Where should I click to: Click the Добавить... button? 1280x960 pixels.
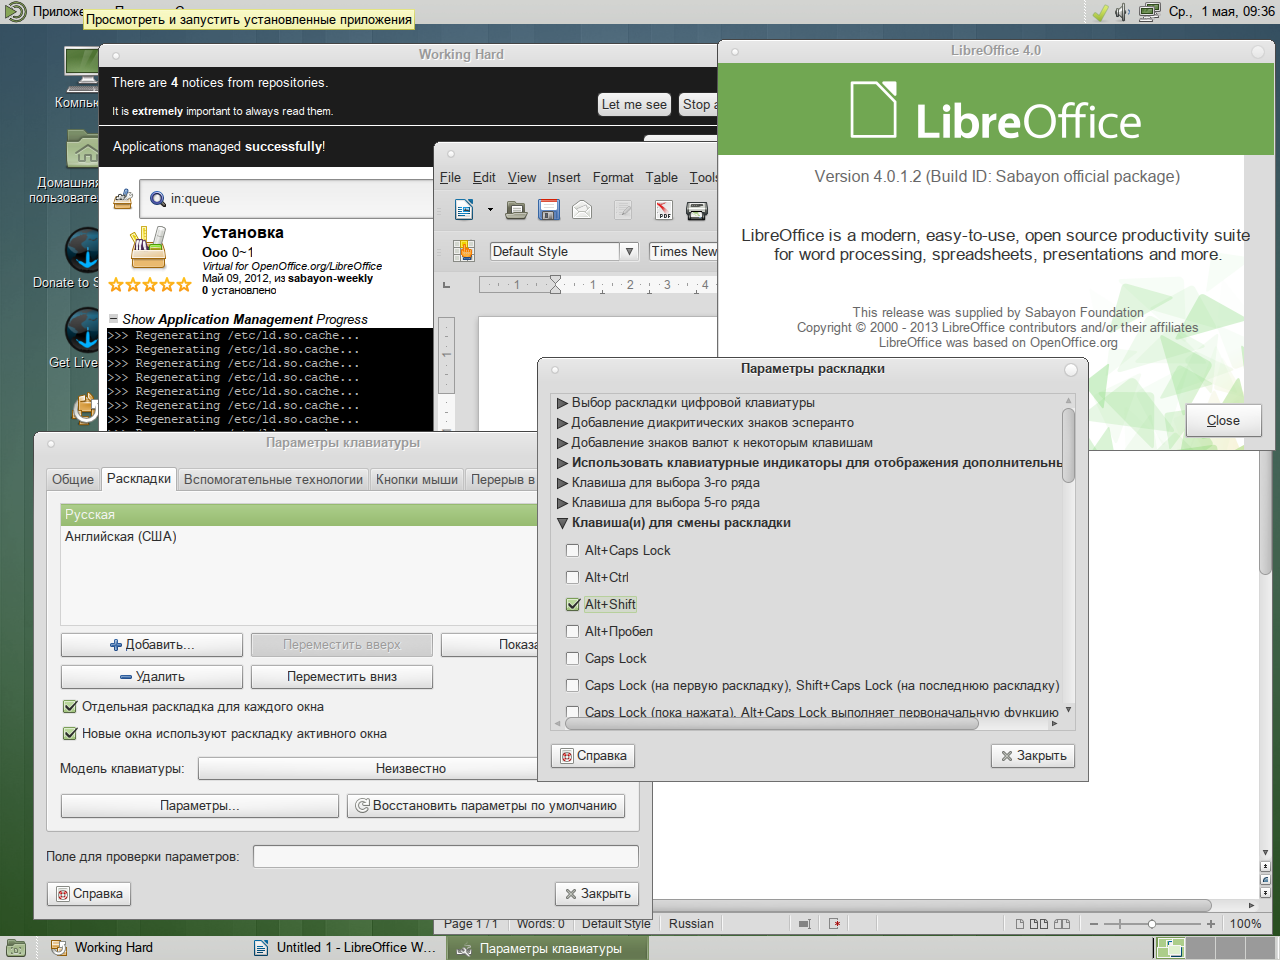[x=152, y=645]
